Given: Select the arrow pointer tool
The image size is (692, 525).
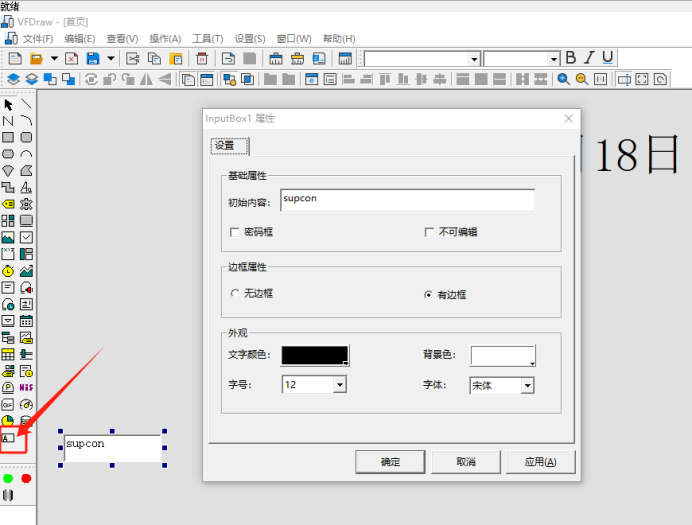Looking at the screenshot, I should 8,105.
